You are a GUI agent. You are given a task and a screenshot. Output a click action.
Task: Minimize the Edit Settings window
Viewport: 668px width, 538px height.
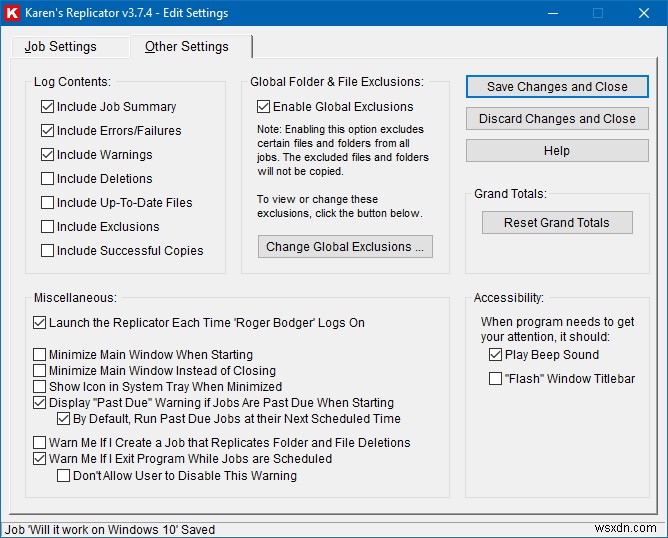pos(553,13)
